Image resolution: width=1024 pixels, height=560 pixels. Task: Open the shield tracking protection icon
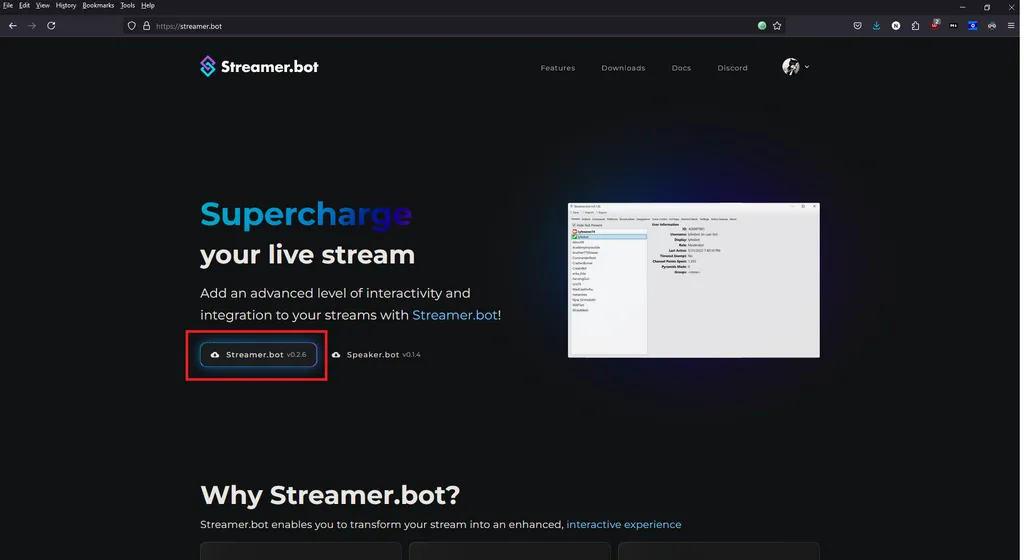click(131, 26)
